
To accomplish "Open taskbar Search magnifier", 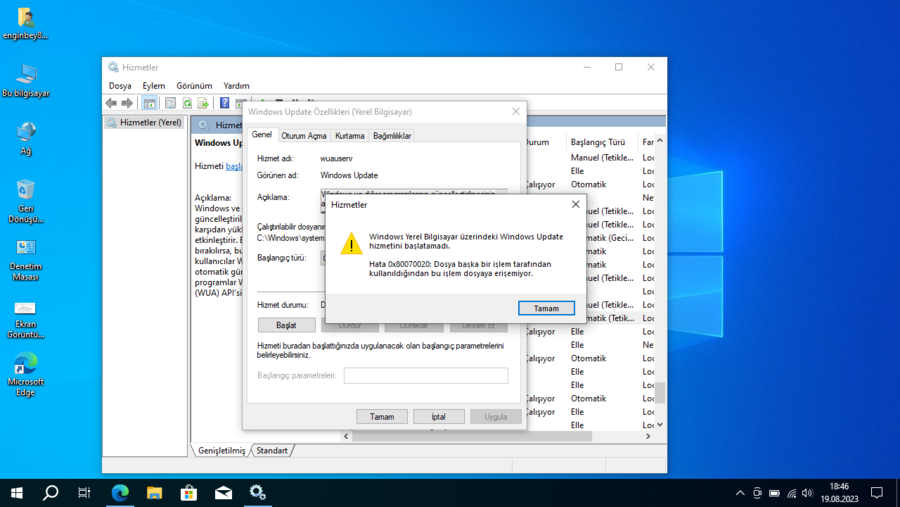I will pos(51,493).
